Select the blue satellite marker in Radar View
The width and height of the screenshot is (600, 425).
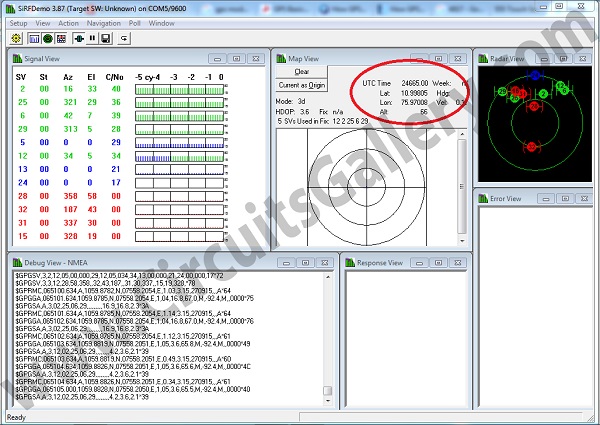(x=535, y=75)
